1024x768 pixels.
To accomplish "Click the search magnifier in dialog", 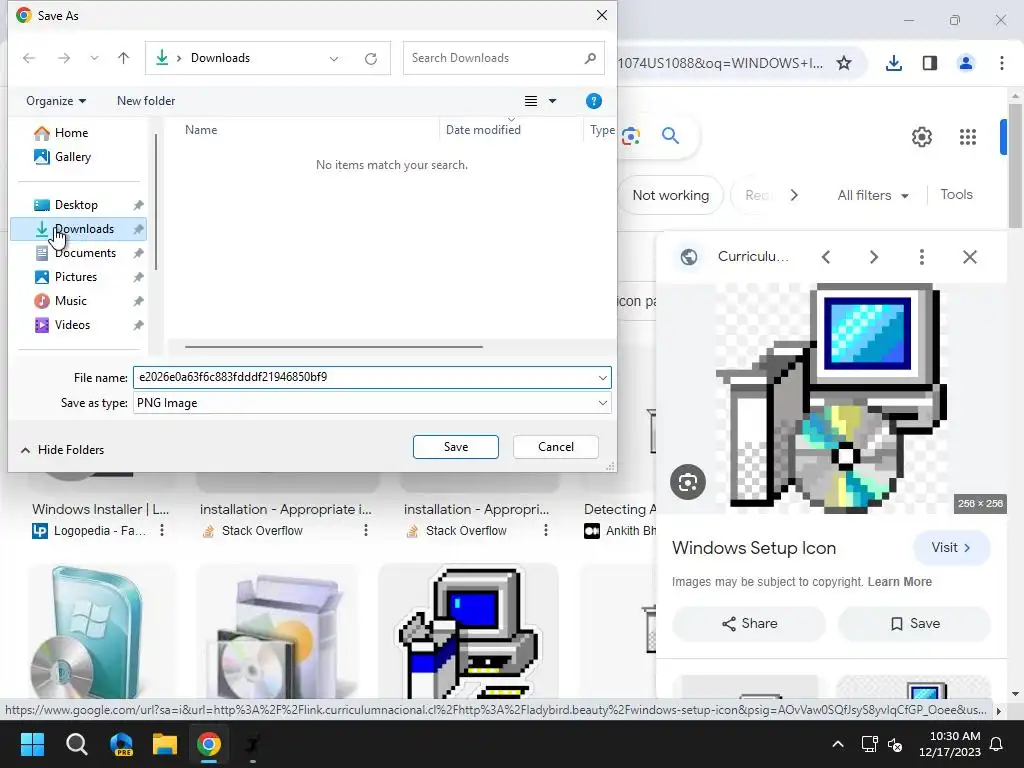I will (590, 58).
